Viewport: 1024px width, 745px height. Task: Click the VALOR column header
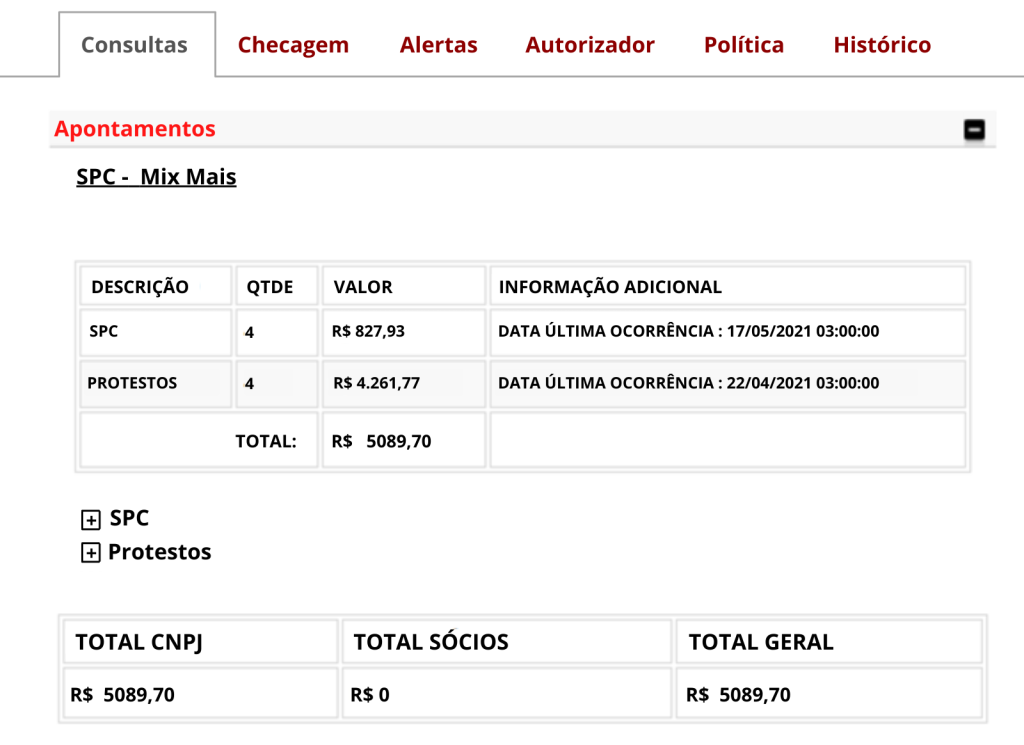point(363,287)
